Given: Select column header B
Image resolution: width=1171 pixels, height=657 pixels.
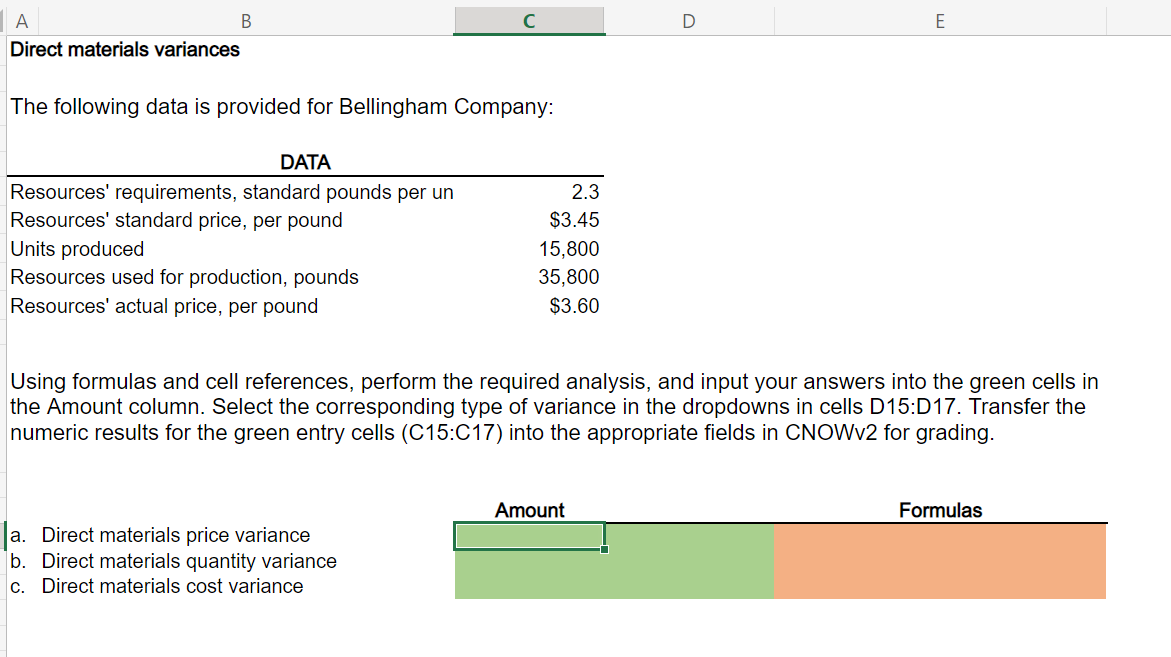Looking at the screenshot, I should (x=245, y=20).
